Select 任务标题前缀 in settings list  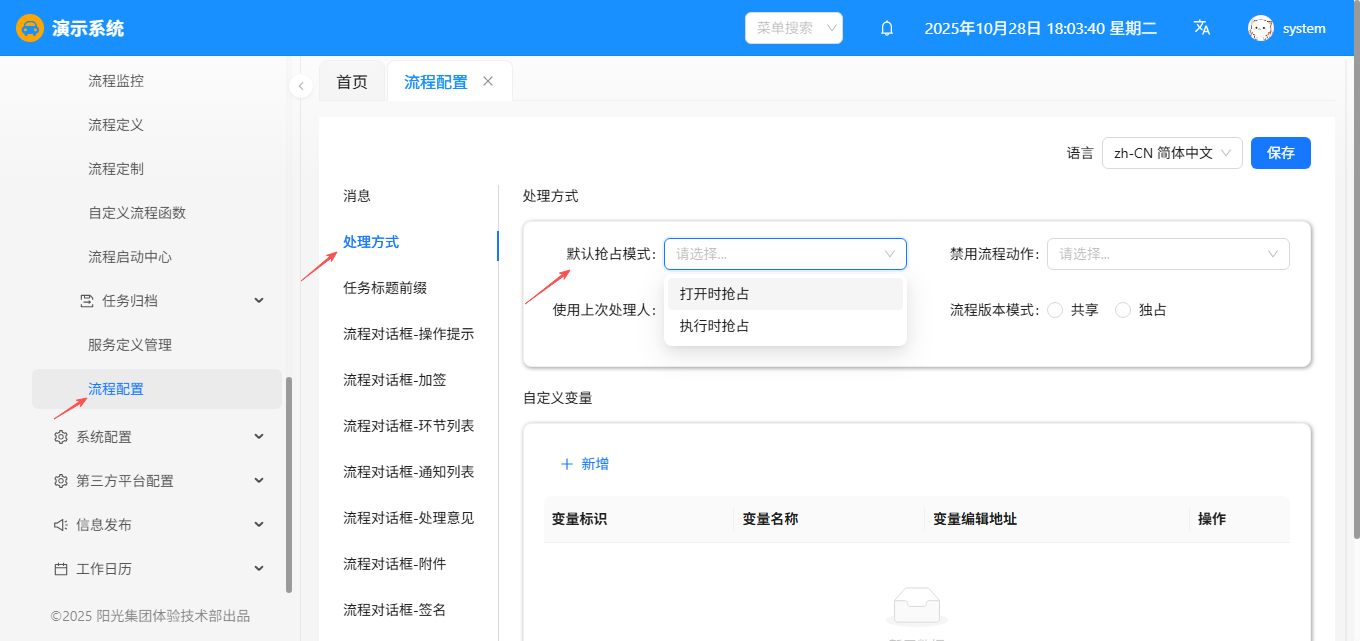click(x=385, y=288)
